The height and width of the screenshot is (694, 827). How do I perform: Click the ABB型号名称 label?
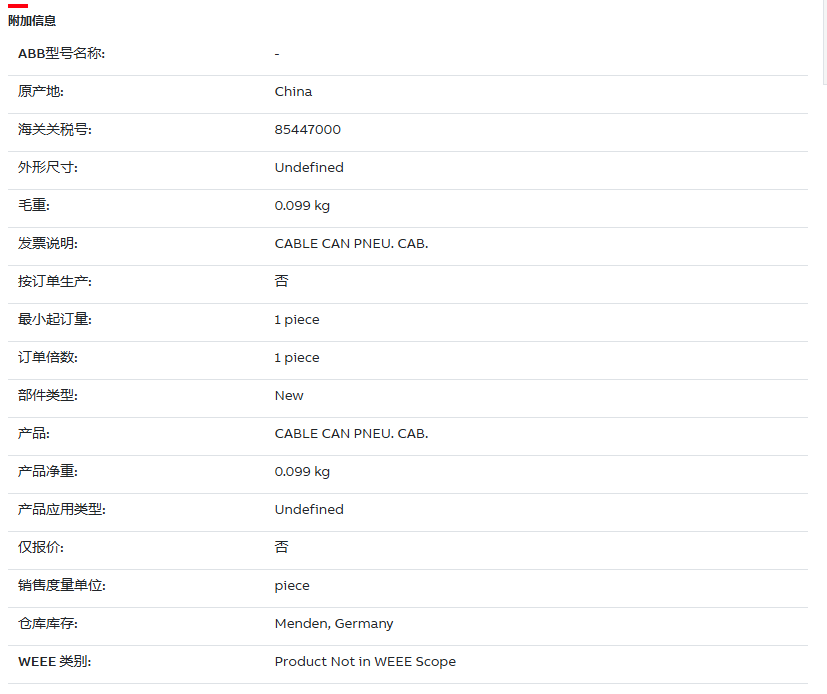click(x=62, y=54)
